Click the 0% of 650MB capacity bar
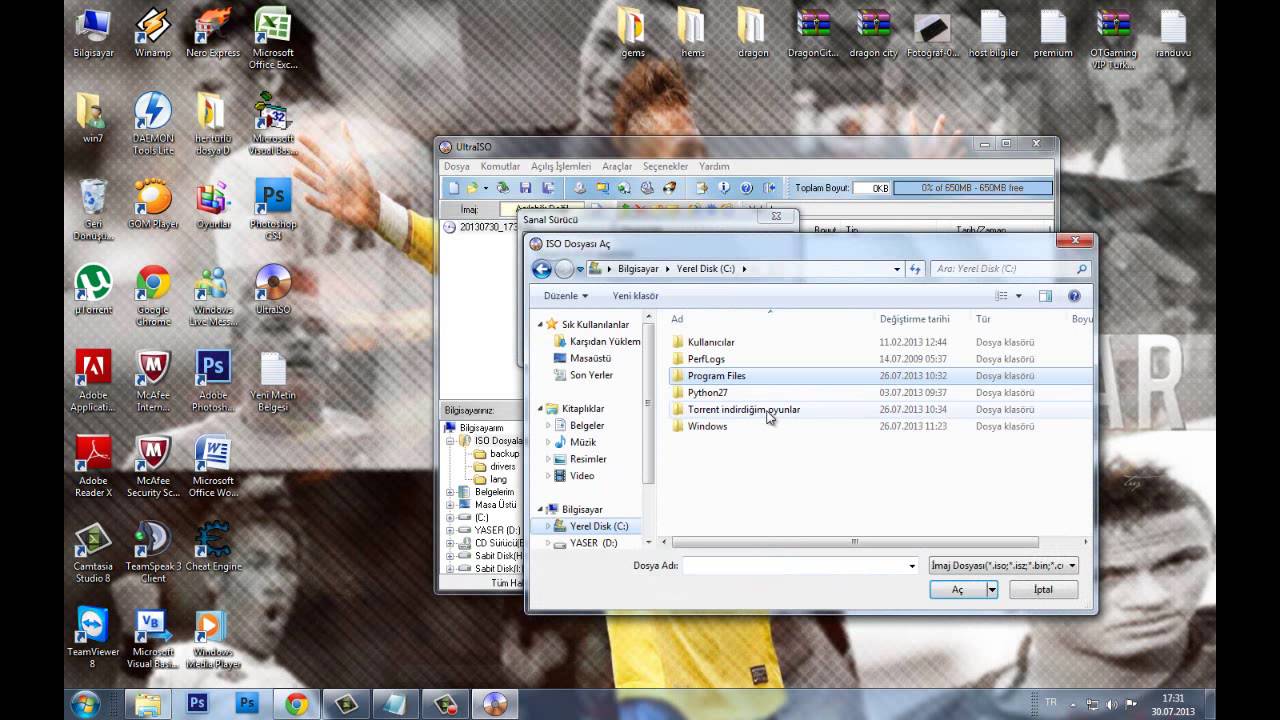 point(973,188)
